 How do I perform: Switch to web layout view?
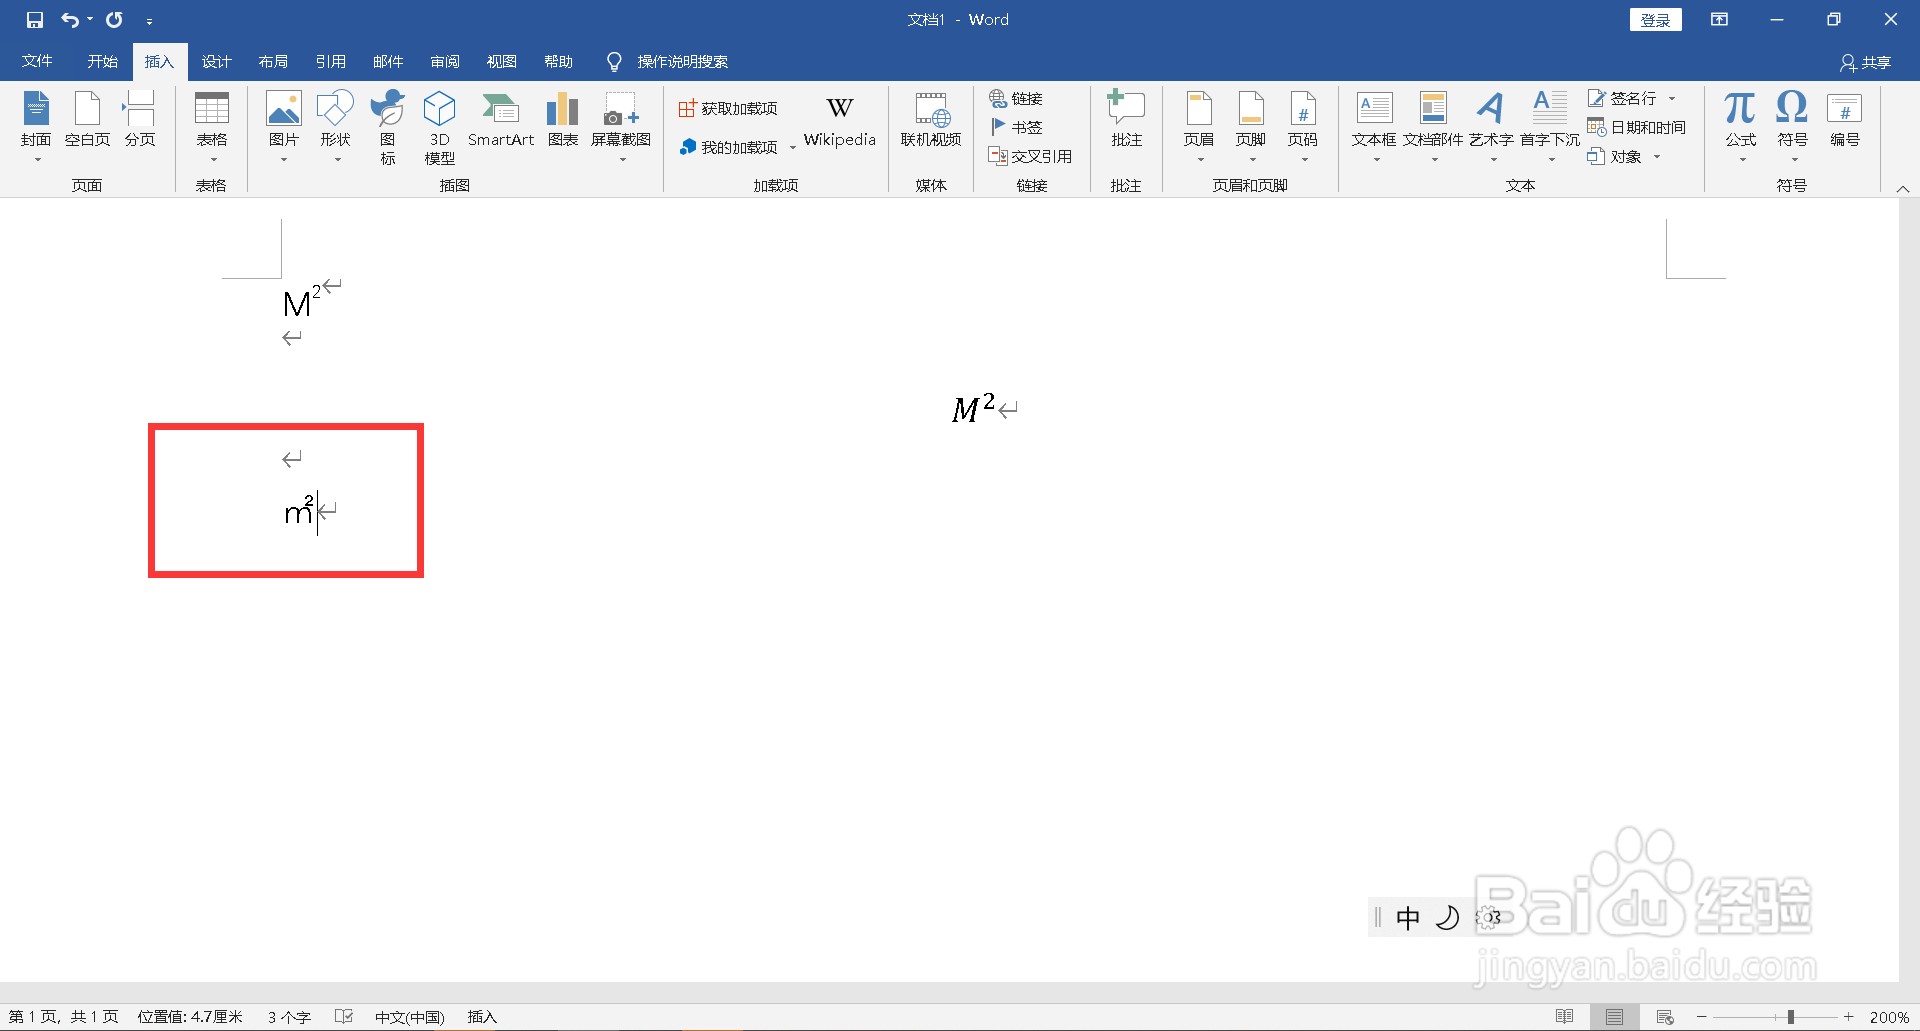1665,1017
